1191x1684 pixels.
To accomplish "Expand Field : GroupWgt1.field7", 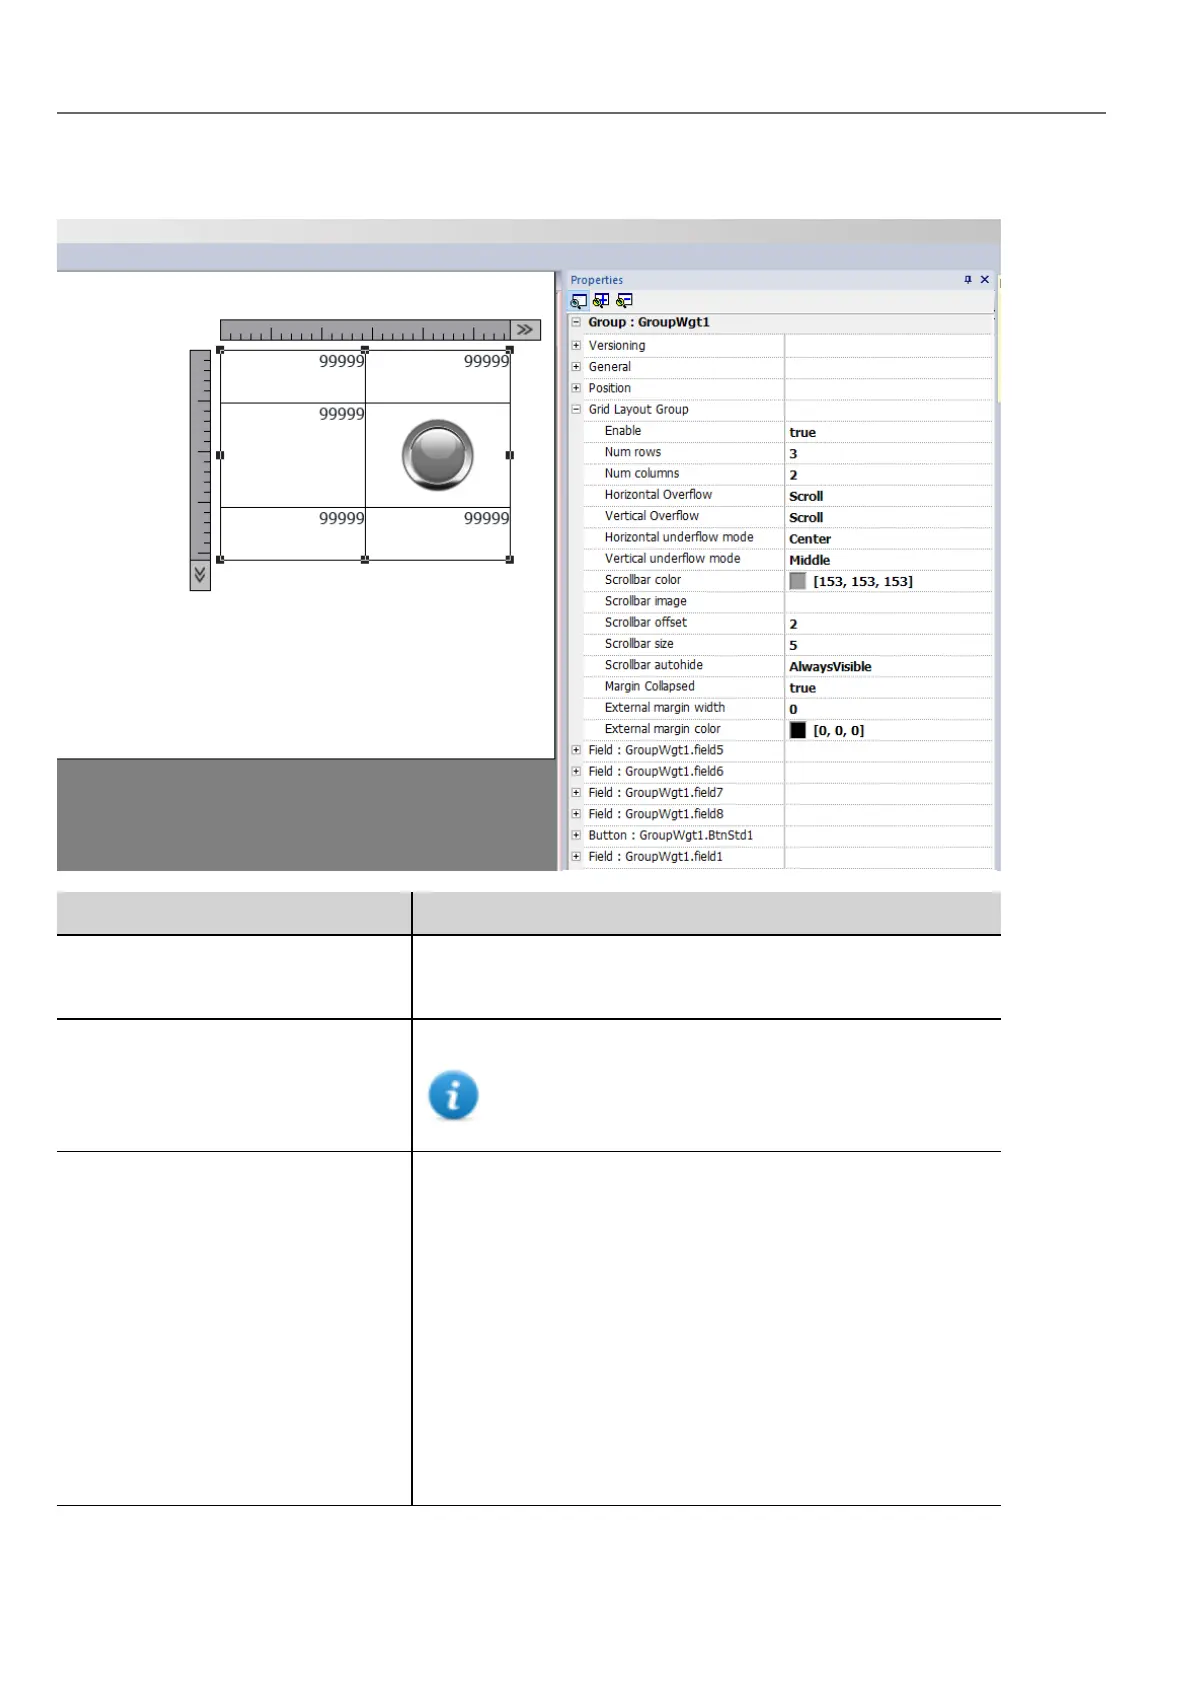I will point(576,792).
